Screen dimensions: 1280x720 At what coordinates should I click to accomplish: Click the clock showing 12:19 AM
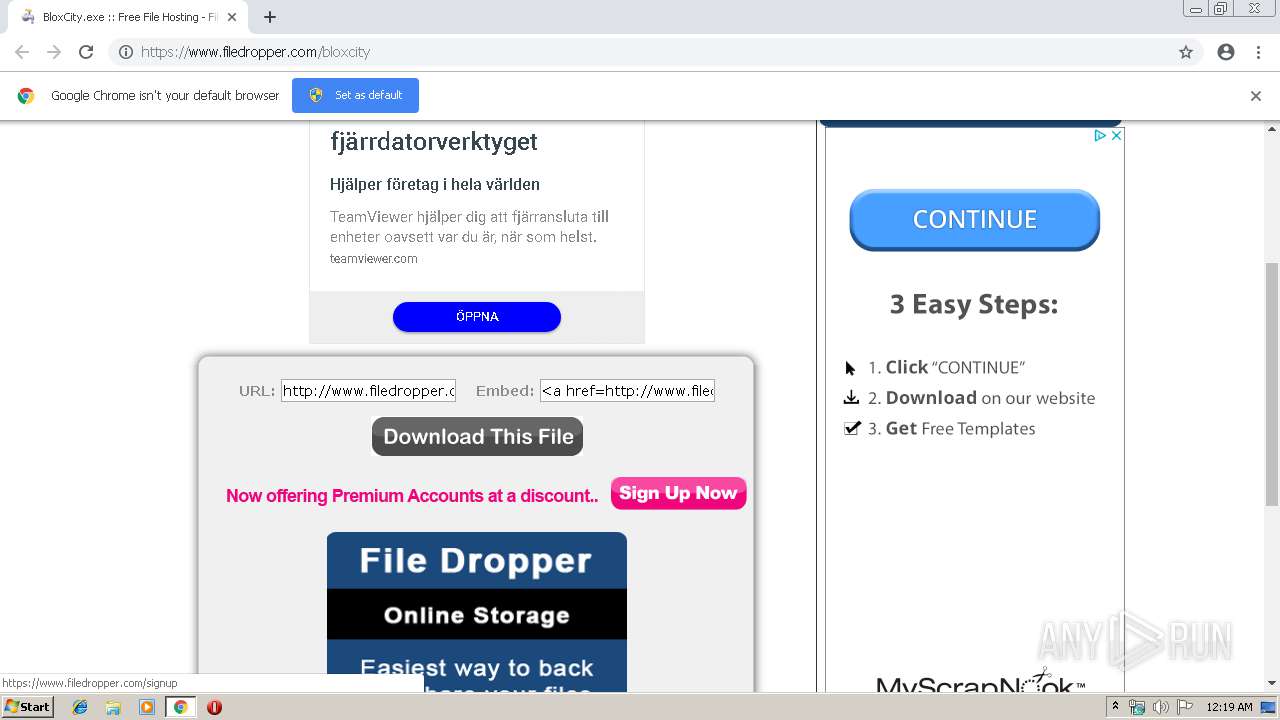pyautogui.click(x=1229, y=707)
